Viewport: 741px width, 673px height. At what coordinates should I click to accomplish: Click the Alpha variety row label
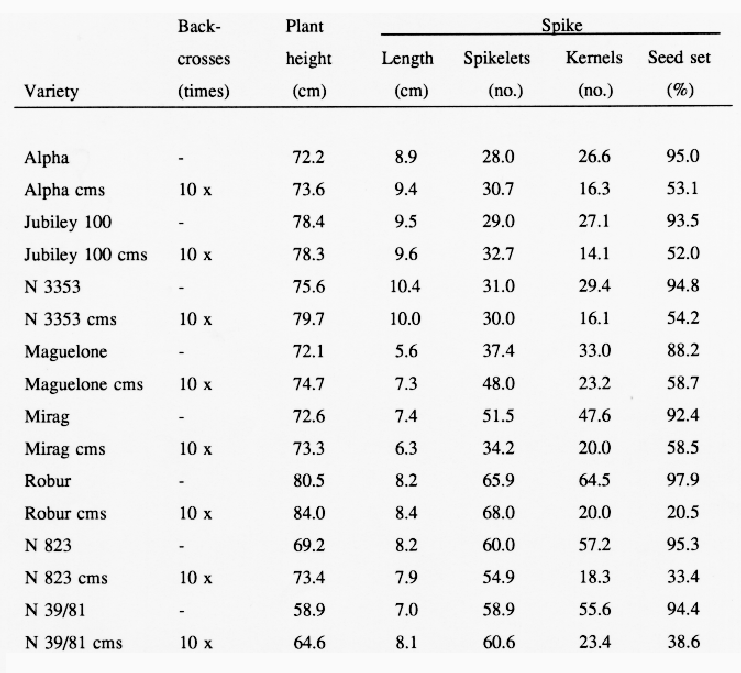point(47,157)
